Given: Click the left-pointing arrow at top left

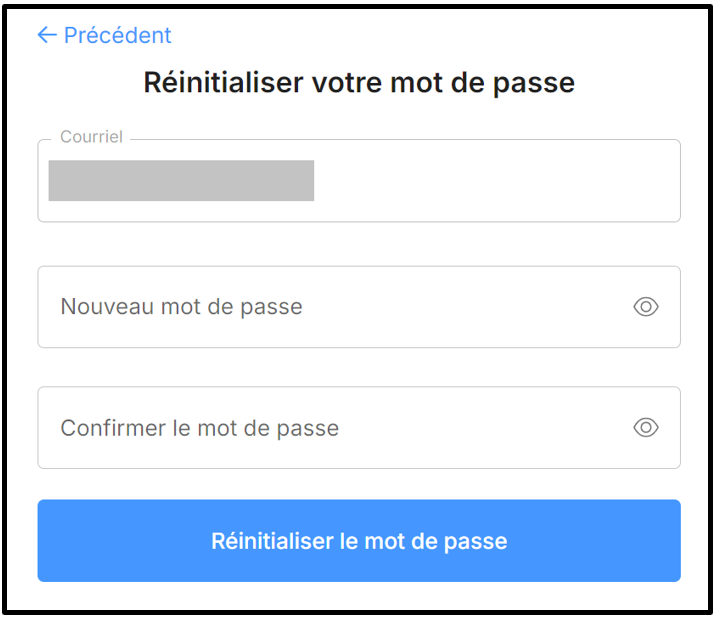Looking at the screenshot, I should pyautogui.click(x=46, y=35).
